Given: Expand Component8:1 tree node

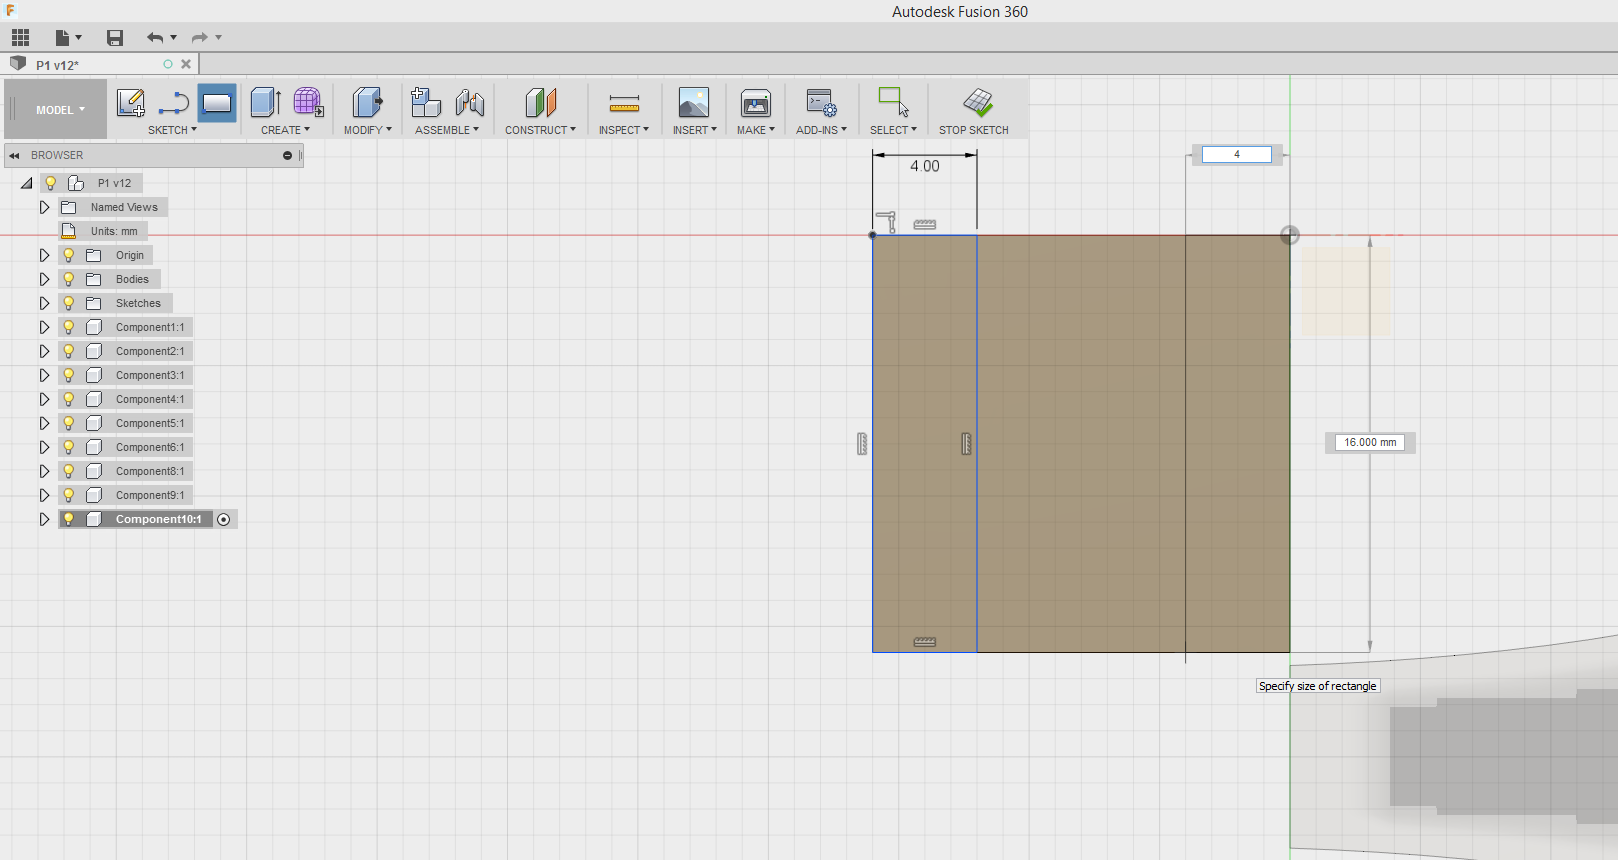Looking at the screenshot, I should (44, 471).
